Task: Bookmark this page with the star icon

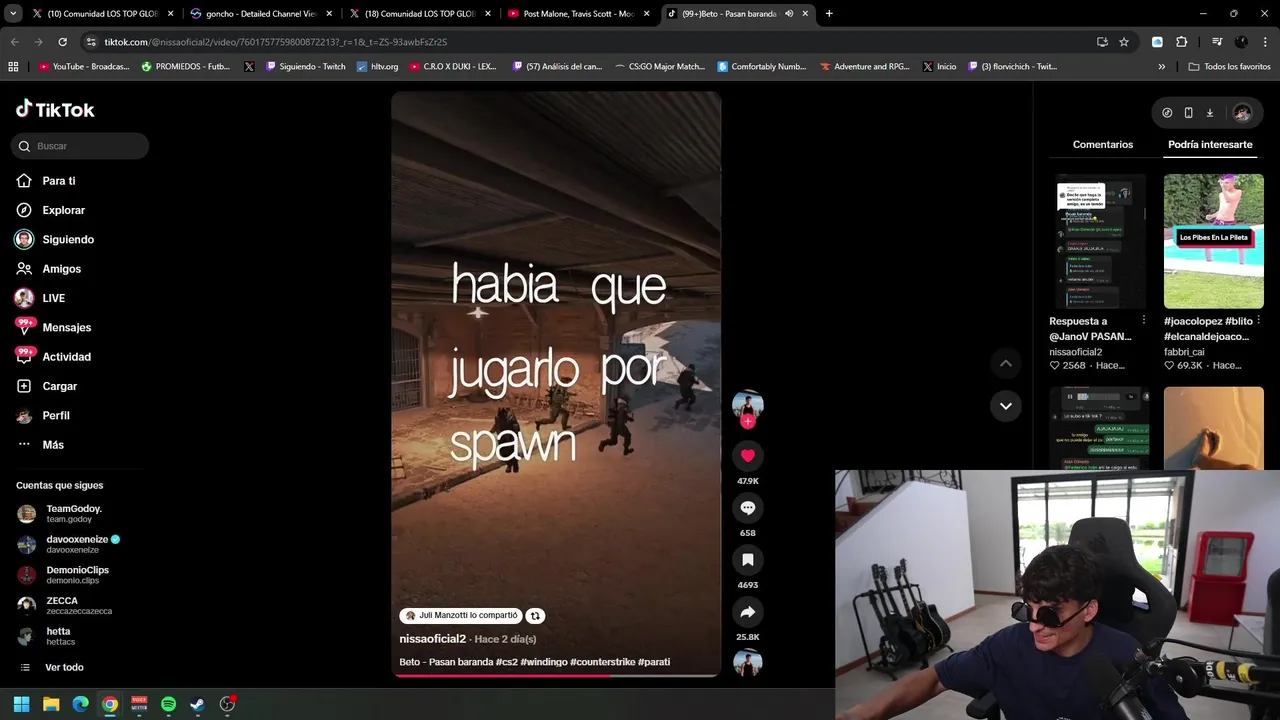Action: click(x=1124, y=42)
